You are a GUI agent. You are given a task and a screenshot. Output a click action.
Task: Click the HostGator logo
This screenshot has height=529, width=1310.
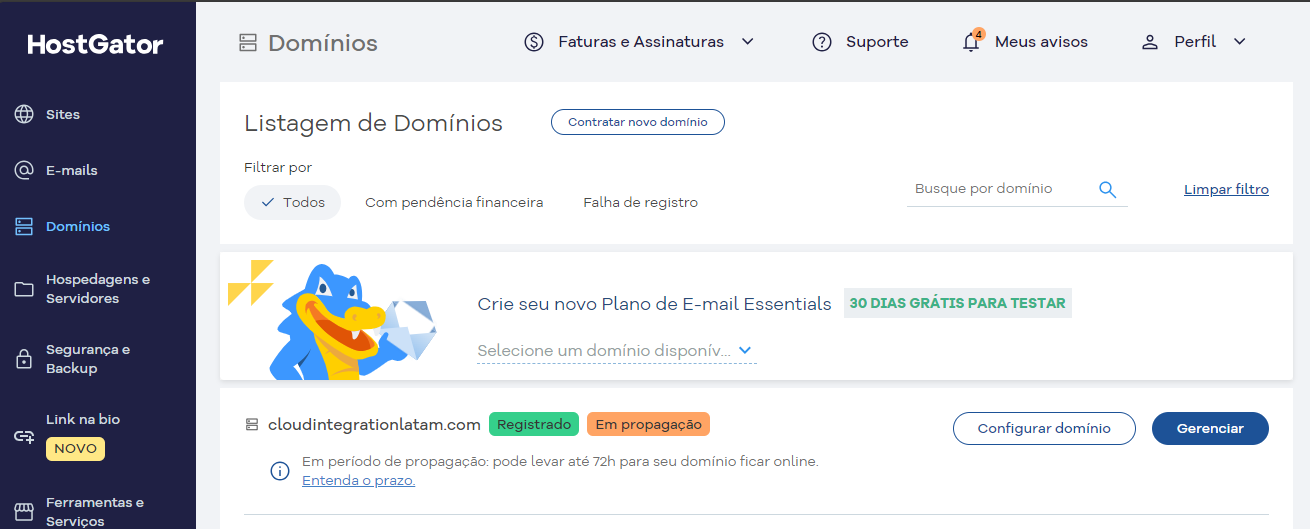pos(95,44)
